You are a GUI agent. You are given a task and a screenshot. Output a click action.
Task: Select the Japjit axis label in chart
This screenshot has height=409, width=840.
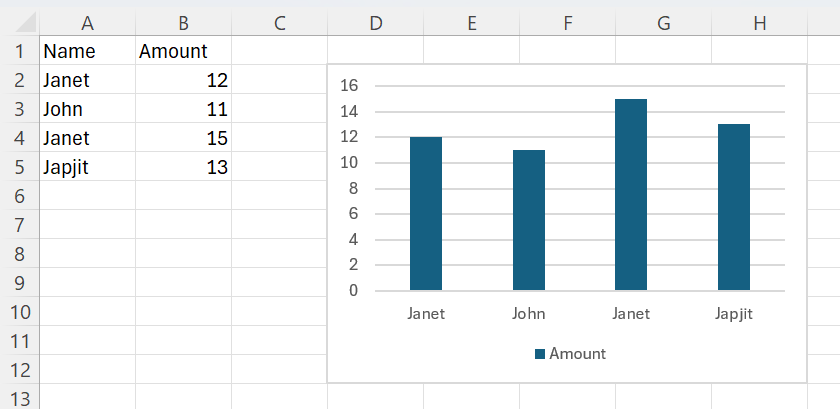pyautogui.click(x=733, y=314)
